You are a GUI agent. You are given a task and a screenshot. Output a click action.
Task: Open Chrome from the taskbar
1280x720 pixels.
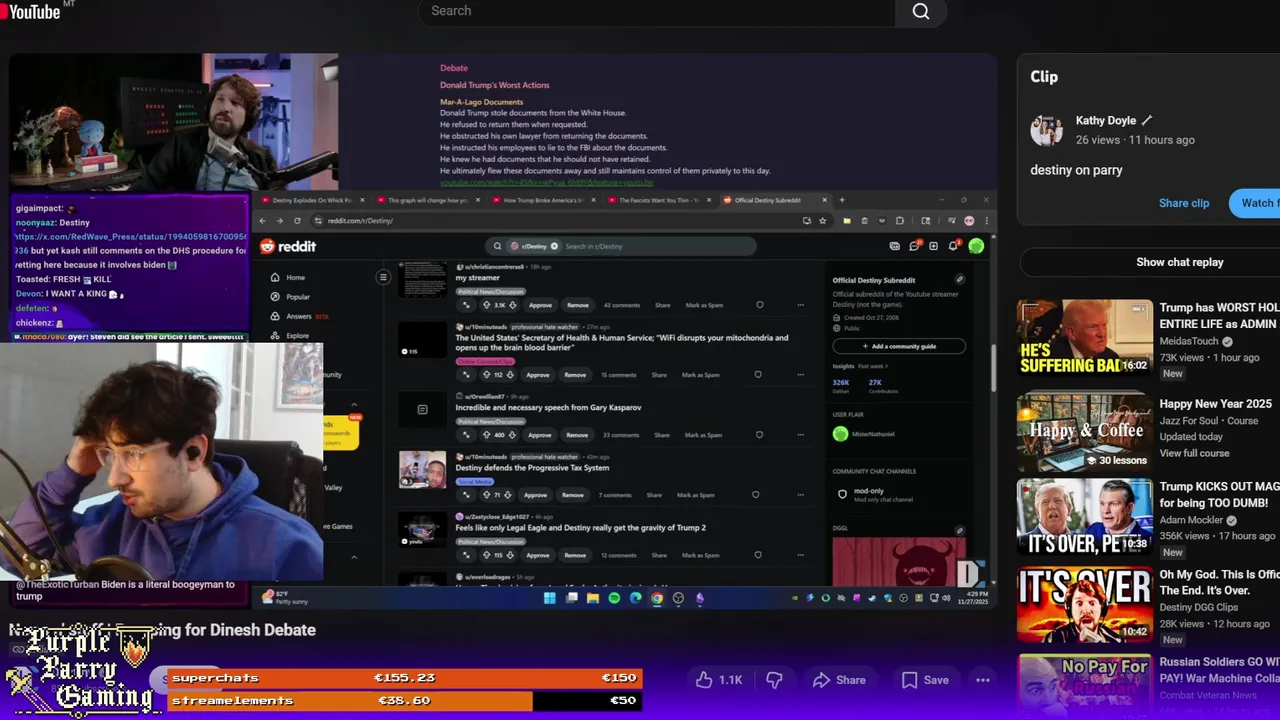click(x=657, y=598)
